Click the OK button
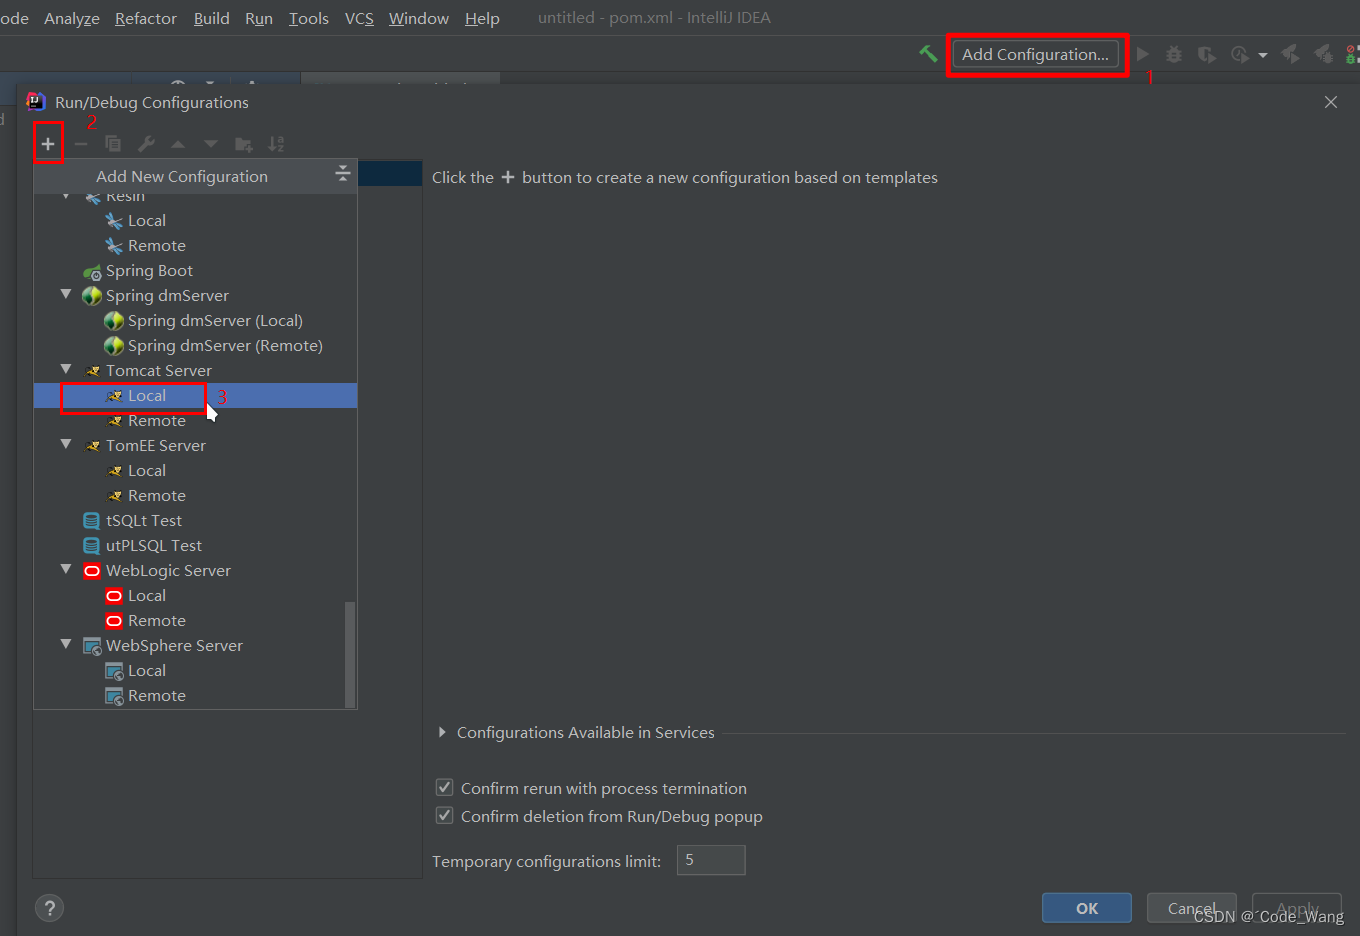1360x936 pixels. tap(1087, 908)
